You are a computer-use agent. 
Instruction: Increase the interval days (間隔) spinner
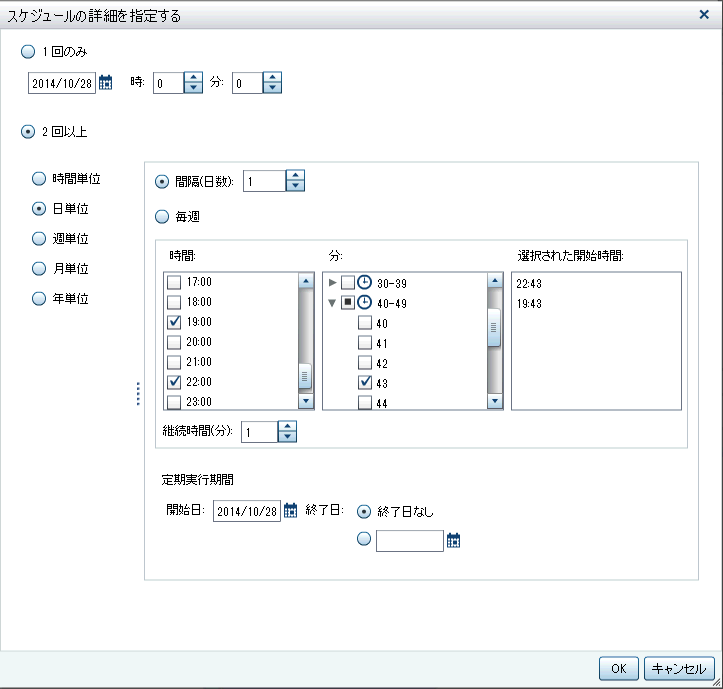click(x=294, y=176)
